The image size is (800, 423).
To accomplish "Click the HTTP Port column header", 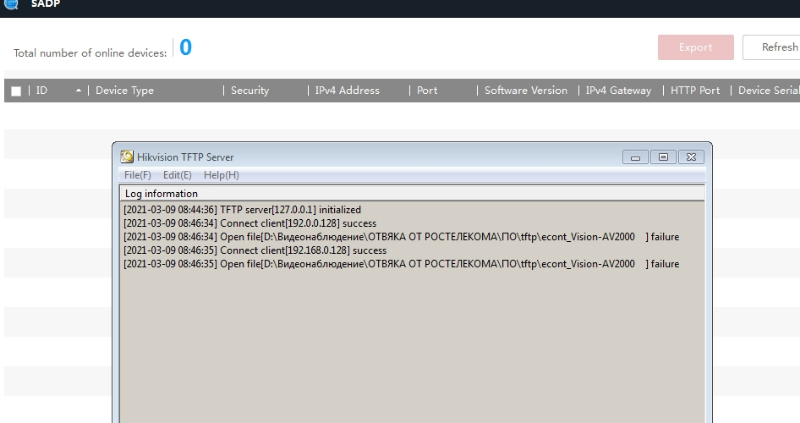I will click(695, 90).
